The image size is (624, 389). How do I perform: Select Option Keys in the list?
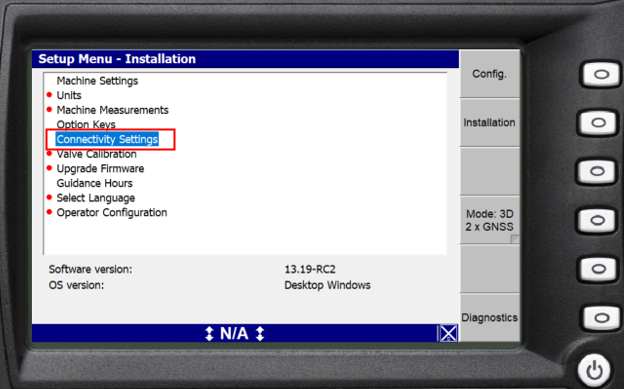click(x=86, y=125)
